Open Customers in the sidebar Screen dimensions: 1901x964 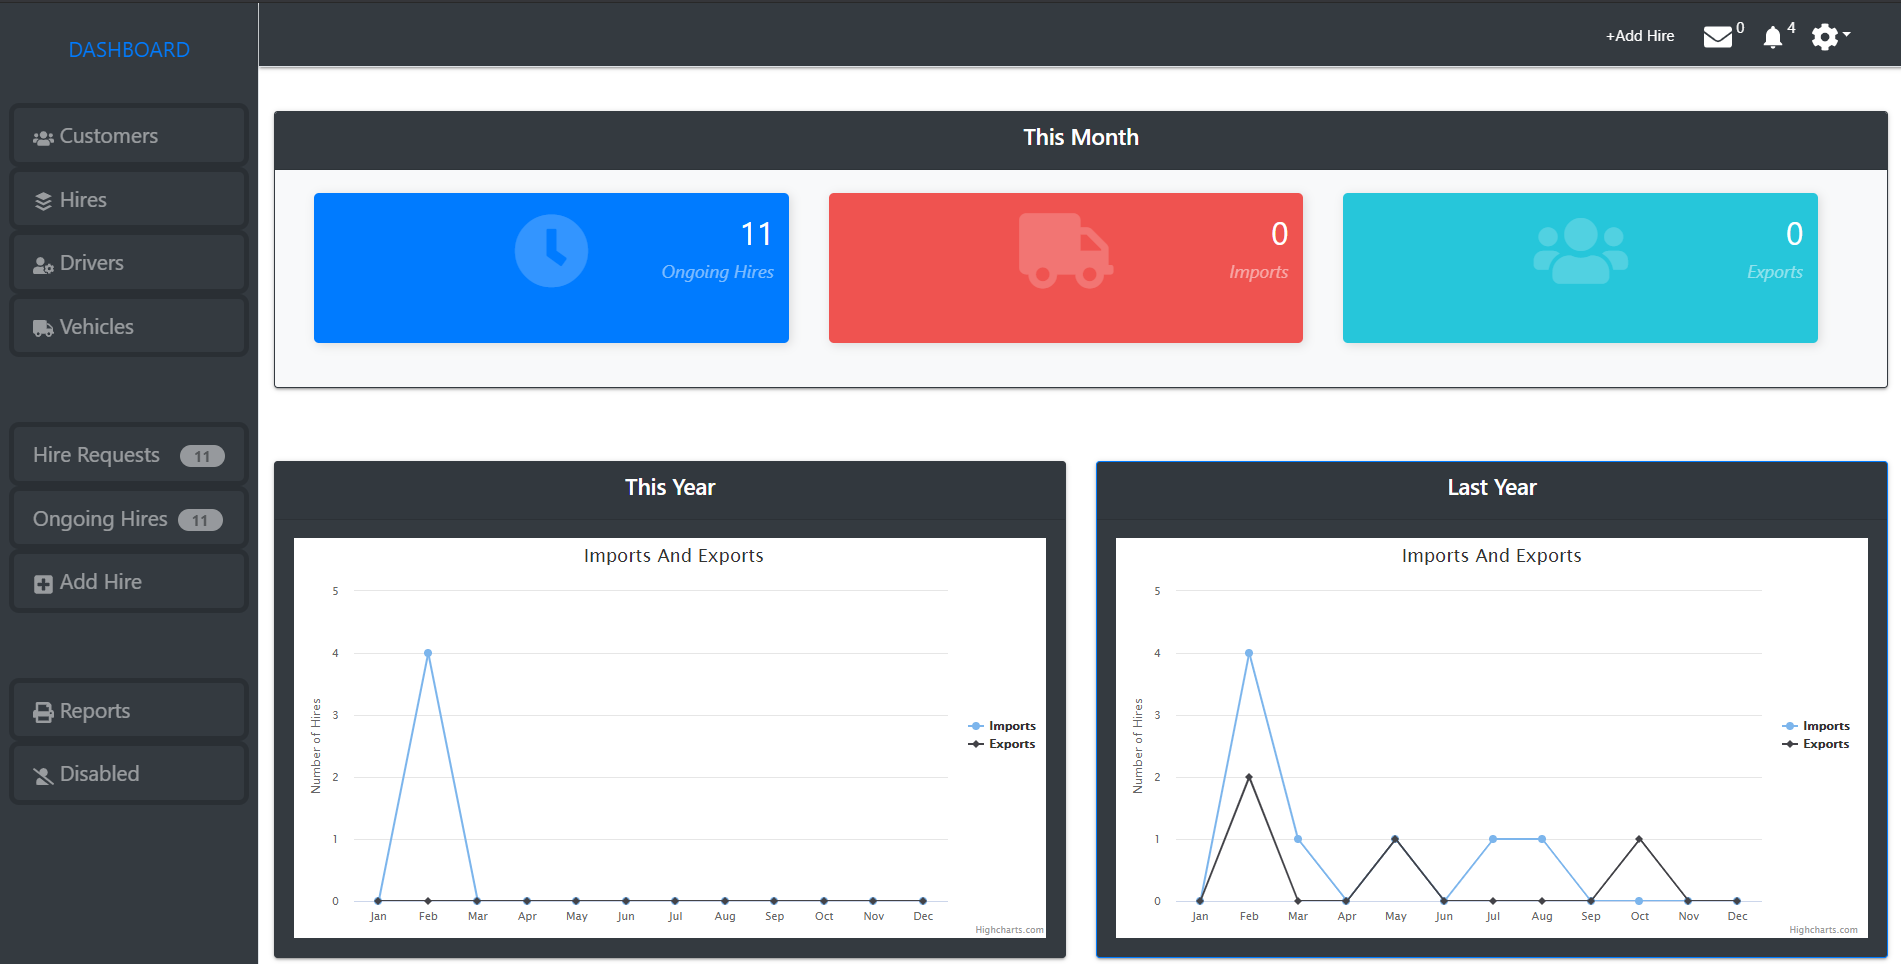pyautogui.click(x=129, y=136)
